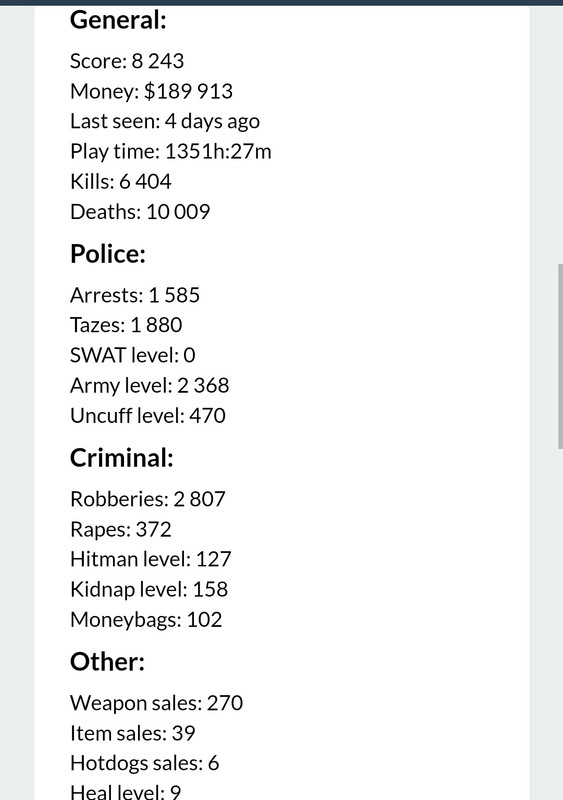Click the SWAT level 0 line
The height and width of the screenshot is (800, 563).
[x=133, y=355]
